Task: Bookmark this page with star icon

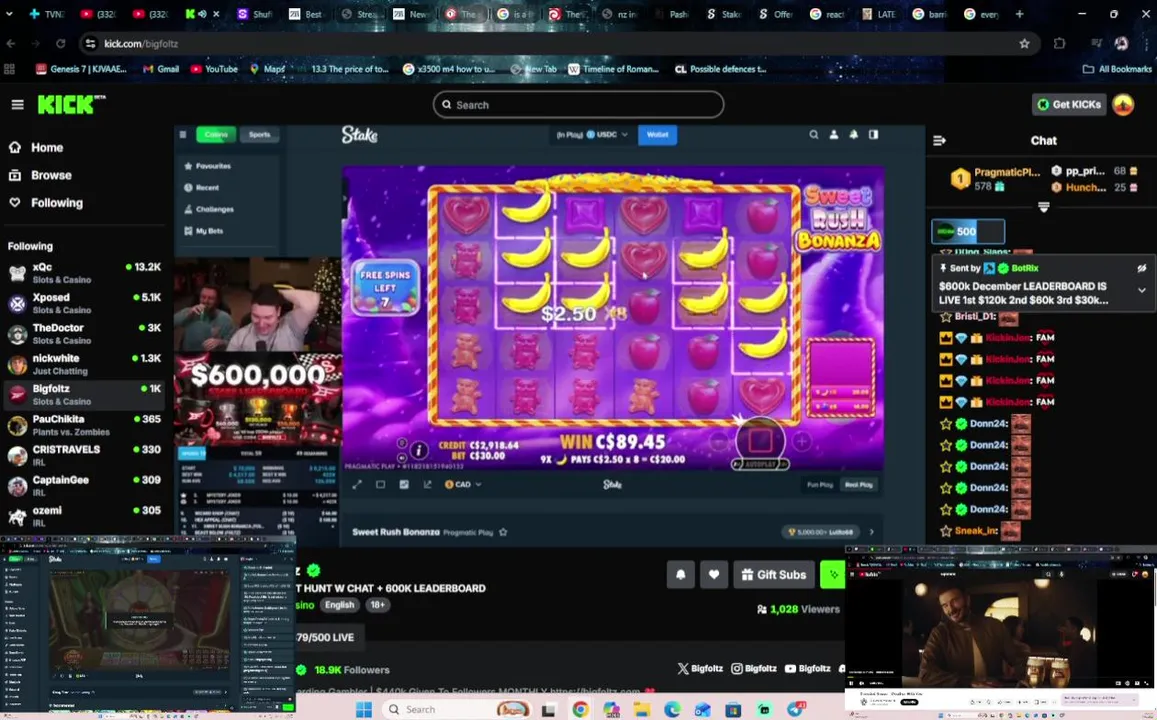Action: (x=1024, y=44)
